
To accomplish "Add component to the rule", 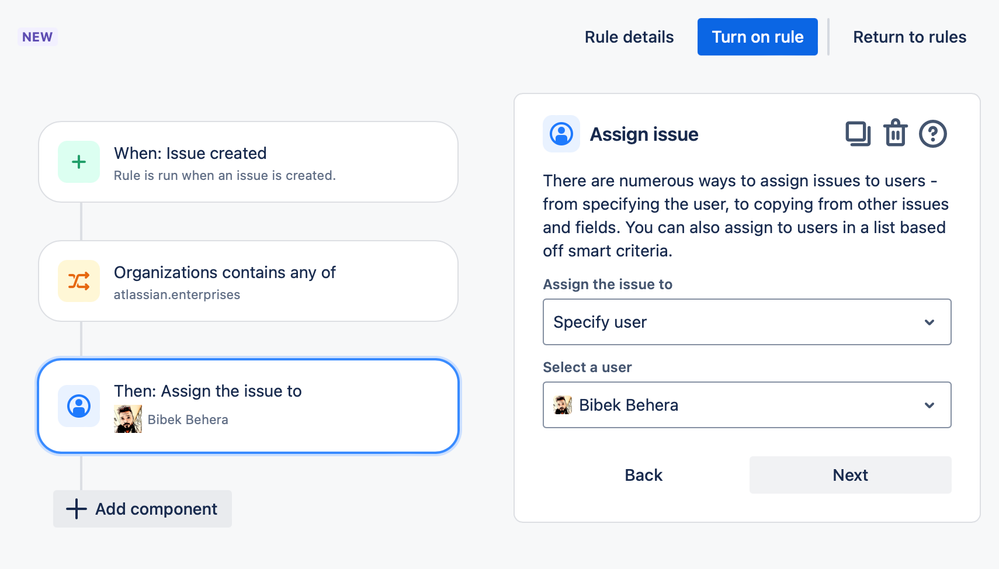I will 142,509.
